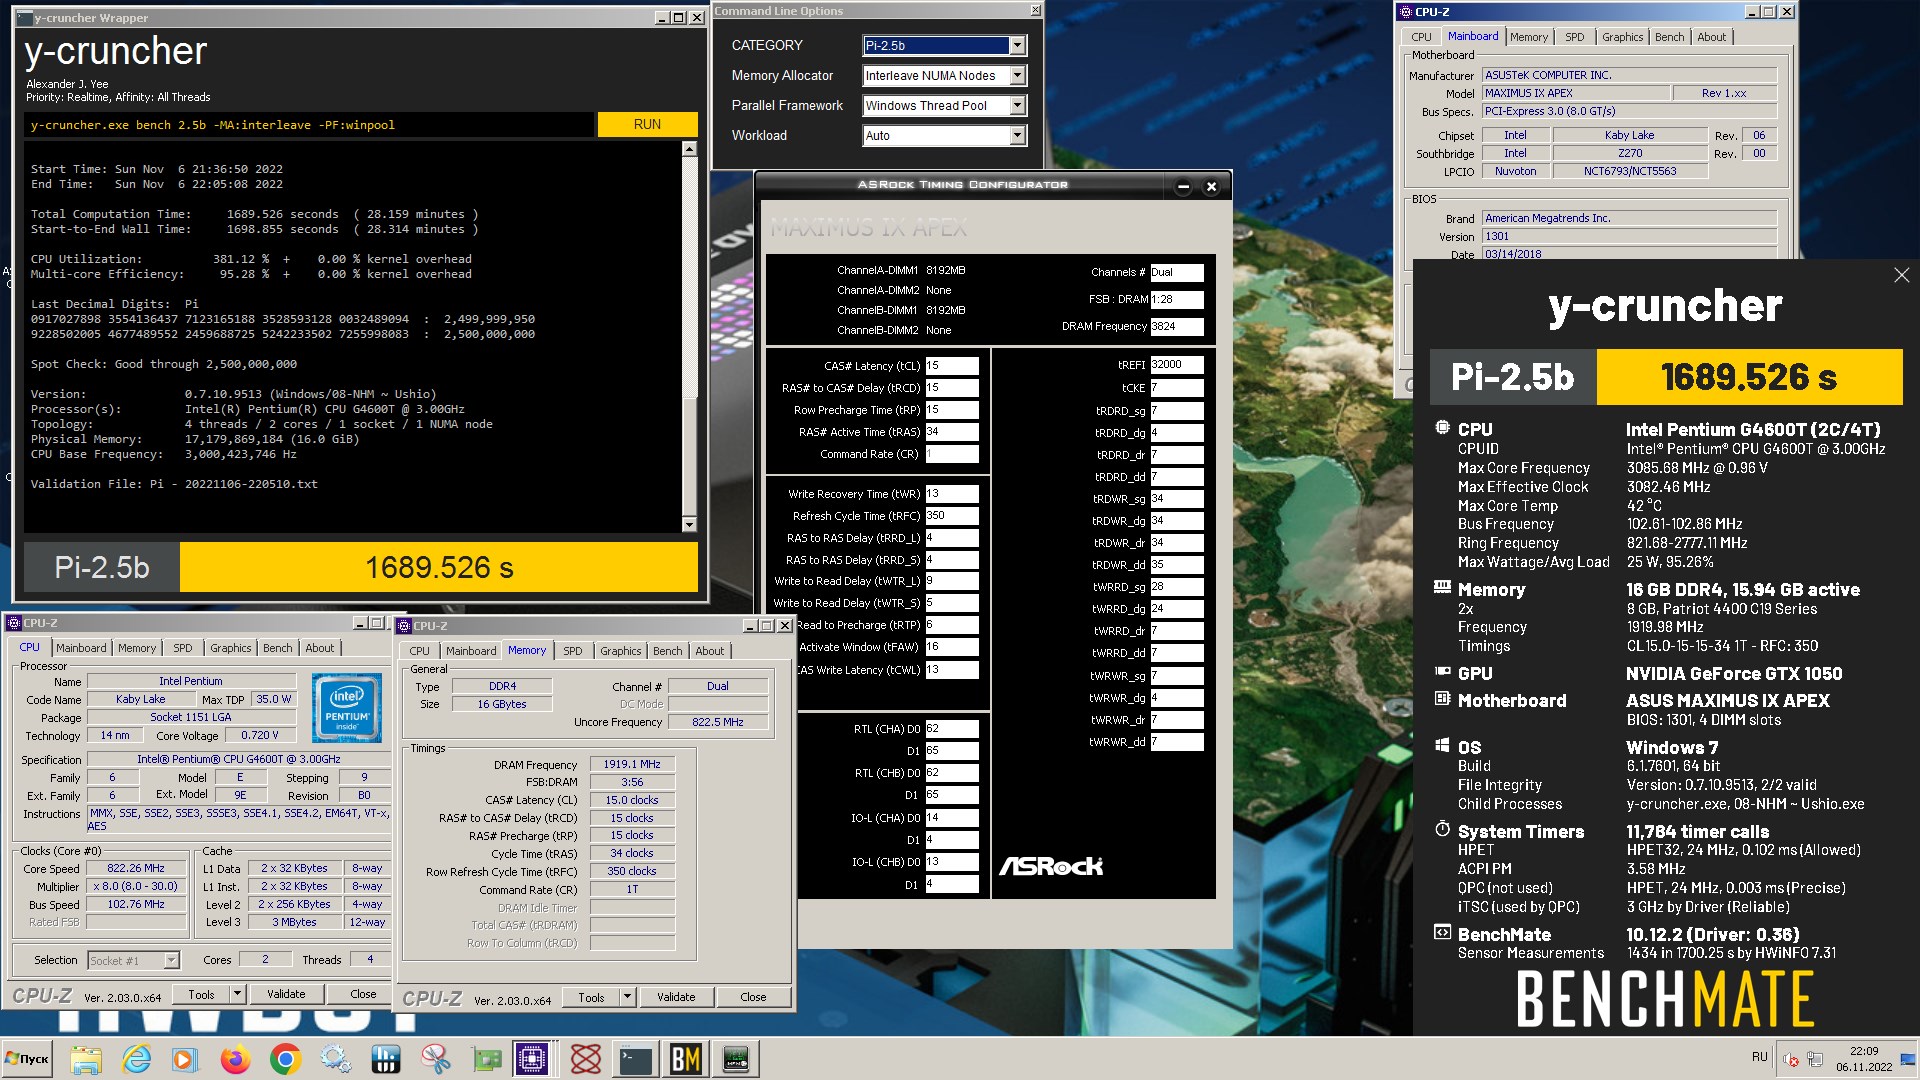Switch to CPU tab in CPU-Z Memory window

(419, 651)
